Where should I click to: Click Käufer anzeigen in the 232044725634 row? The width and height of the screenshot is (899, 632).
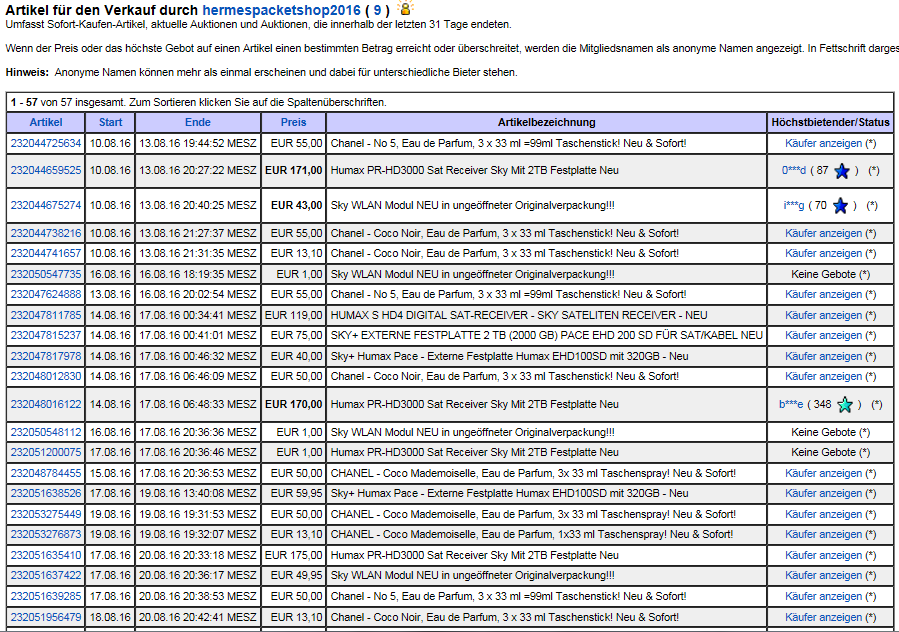pyautogui.click(x=823, y=143)
